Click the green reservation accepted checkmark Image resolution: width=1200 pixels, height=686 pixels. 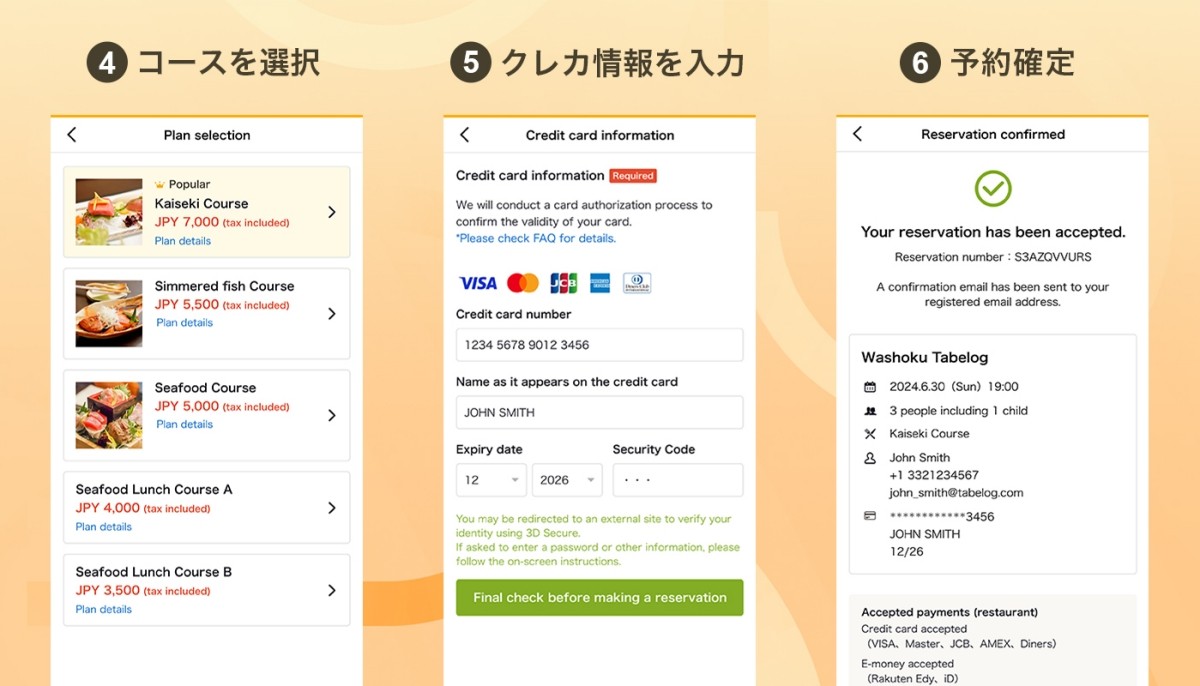pyautogui.click(x=993, y=188)
